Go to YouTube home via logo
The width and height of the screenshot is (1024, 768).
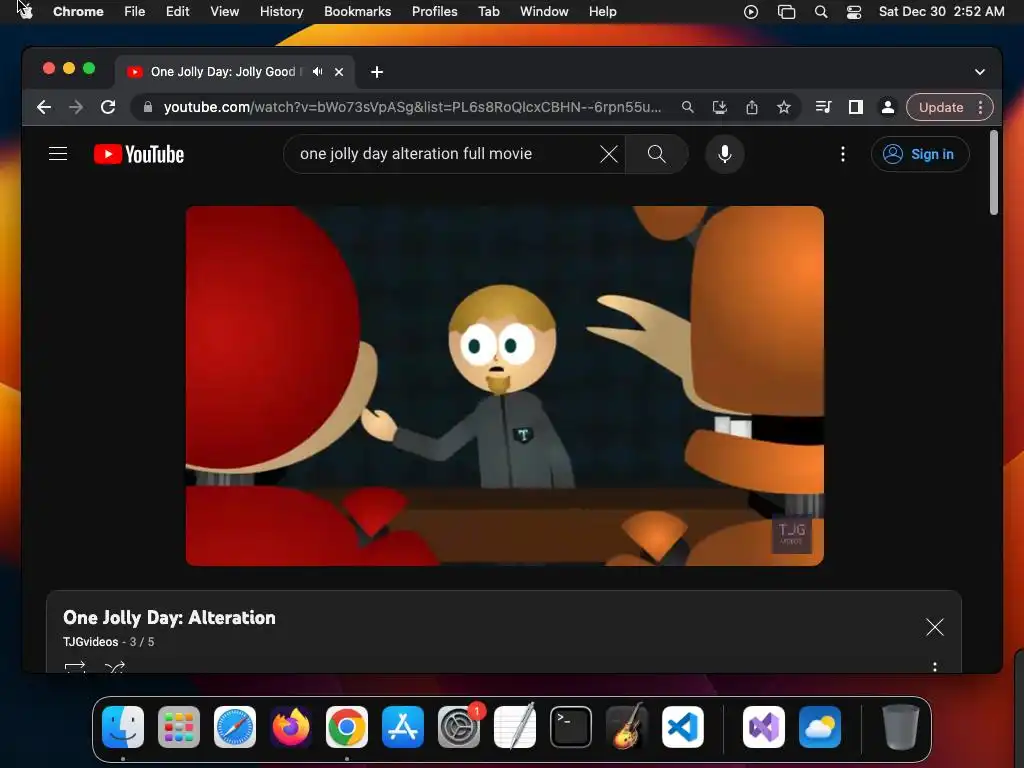click(x=139, y=154)
